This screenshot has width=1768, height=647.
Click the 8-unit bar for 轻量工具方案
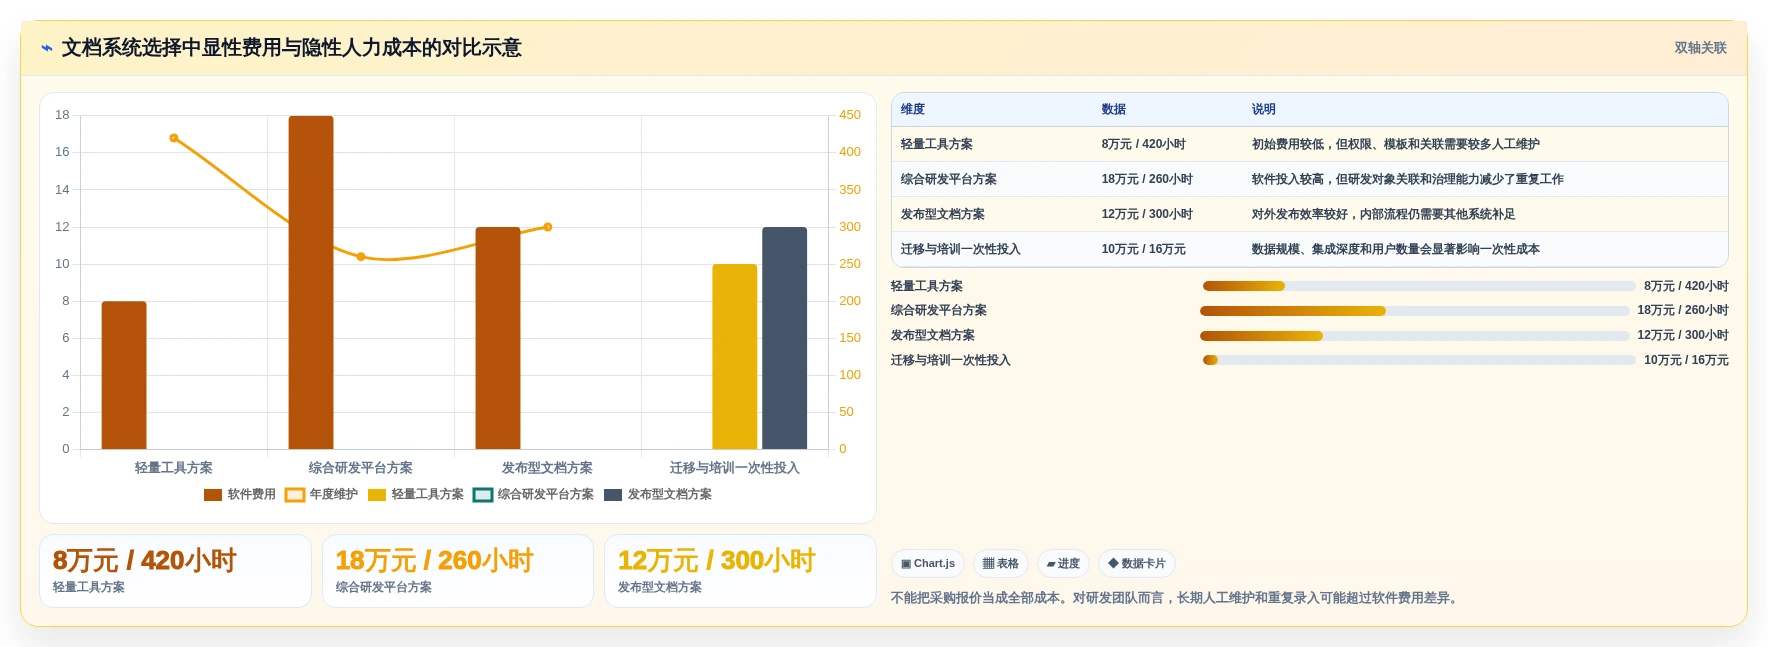pyautogui.click(x=124, y=375)
